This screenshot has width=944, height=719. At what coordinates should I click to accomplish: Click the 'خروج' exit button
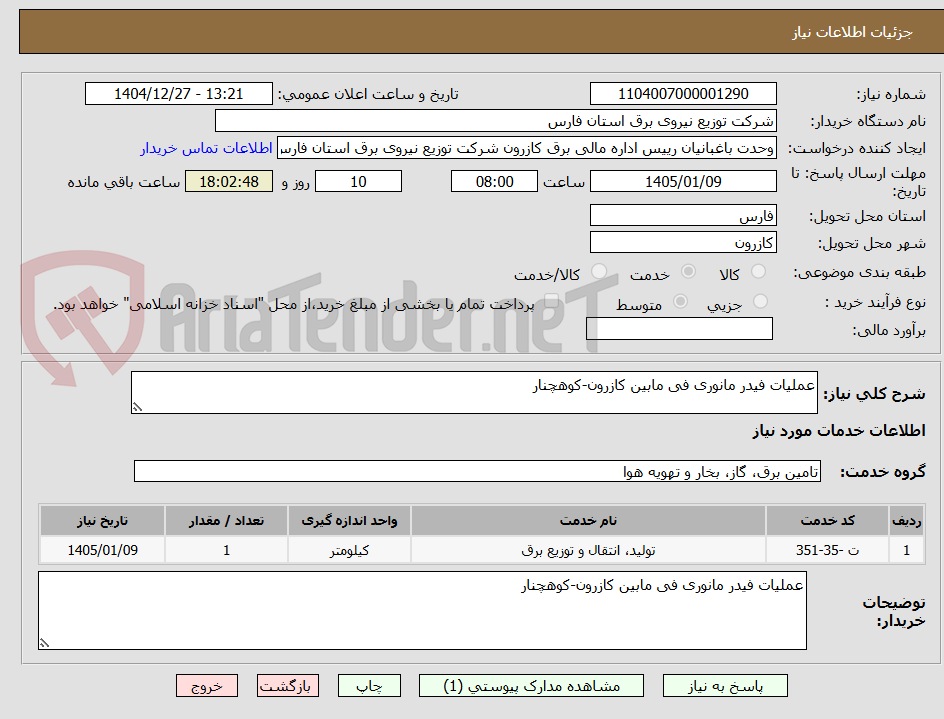206,686
